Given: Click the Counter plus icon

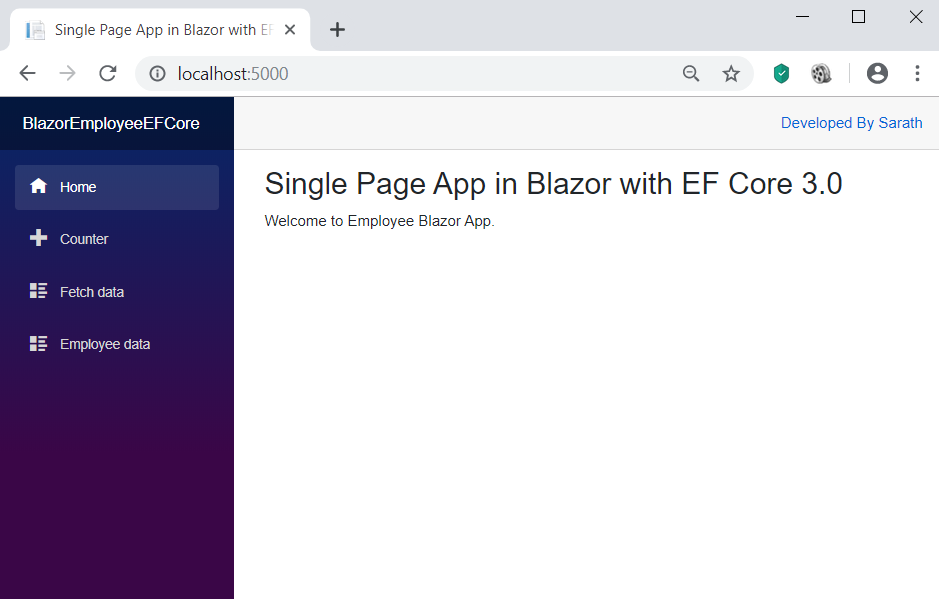Looking at the screenshot, I should [38, 238].
